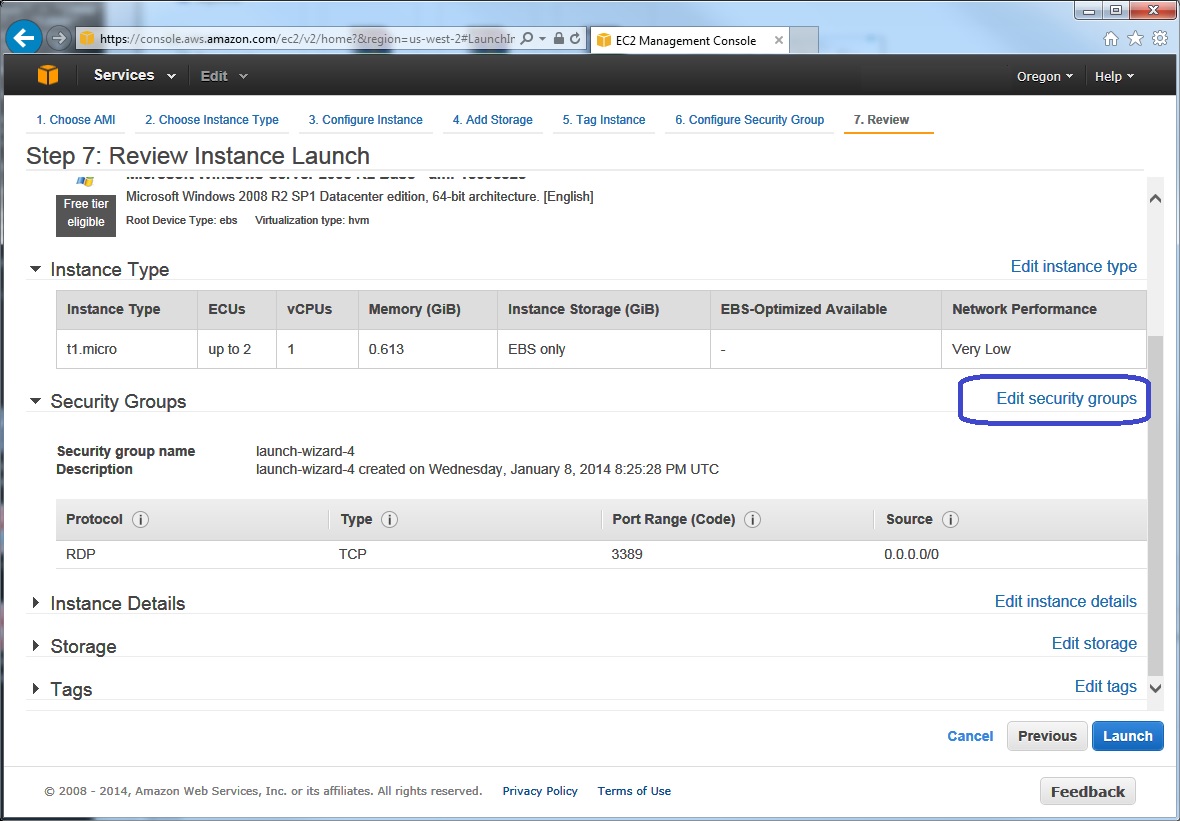Click the 3389 port range cell
Image resolution: width=1180 pixels, height=821 pixels.
627,555
